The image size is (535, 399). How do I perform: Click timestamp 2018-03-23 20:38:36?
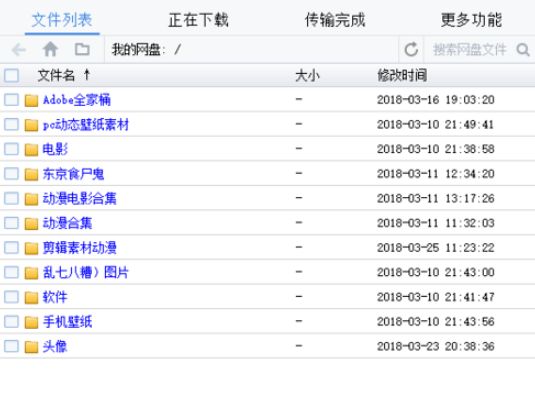[436, 346]
